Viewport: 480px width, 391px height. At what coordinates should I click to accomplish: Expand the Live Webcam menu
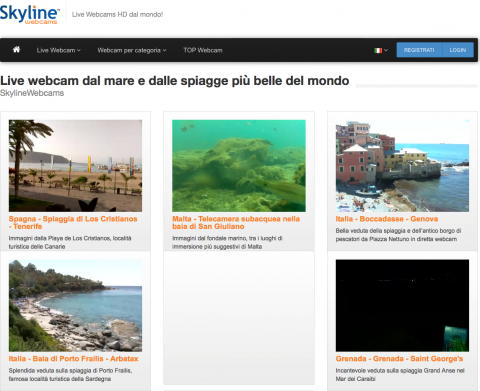coord(59,50)
